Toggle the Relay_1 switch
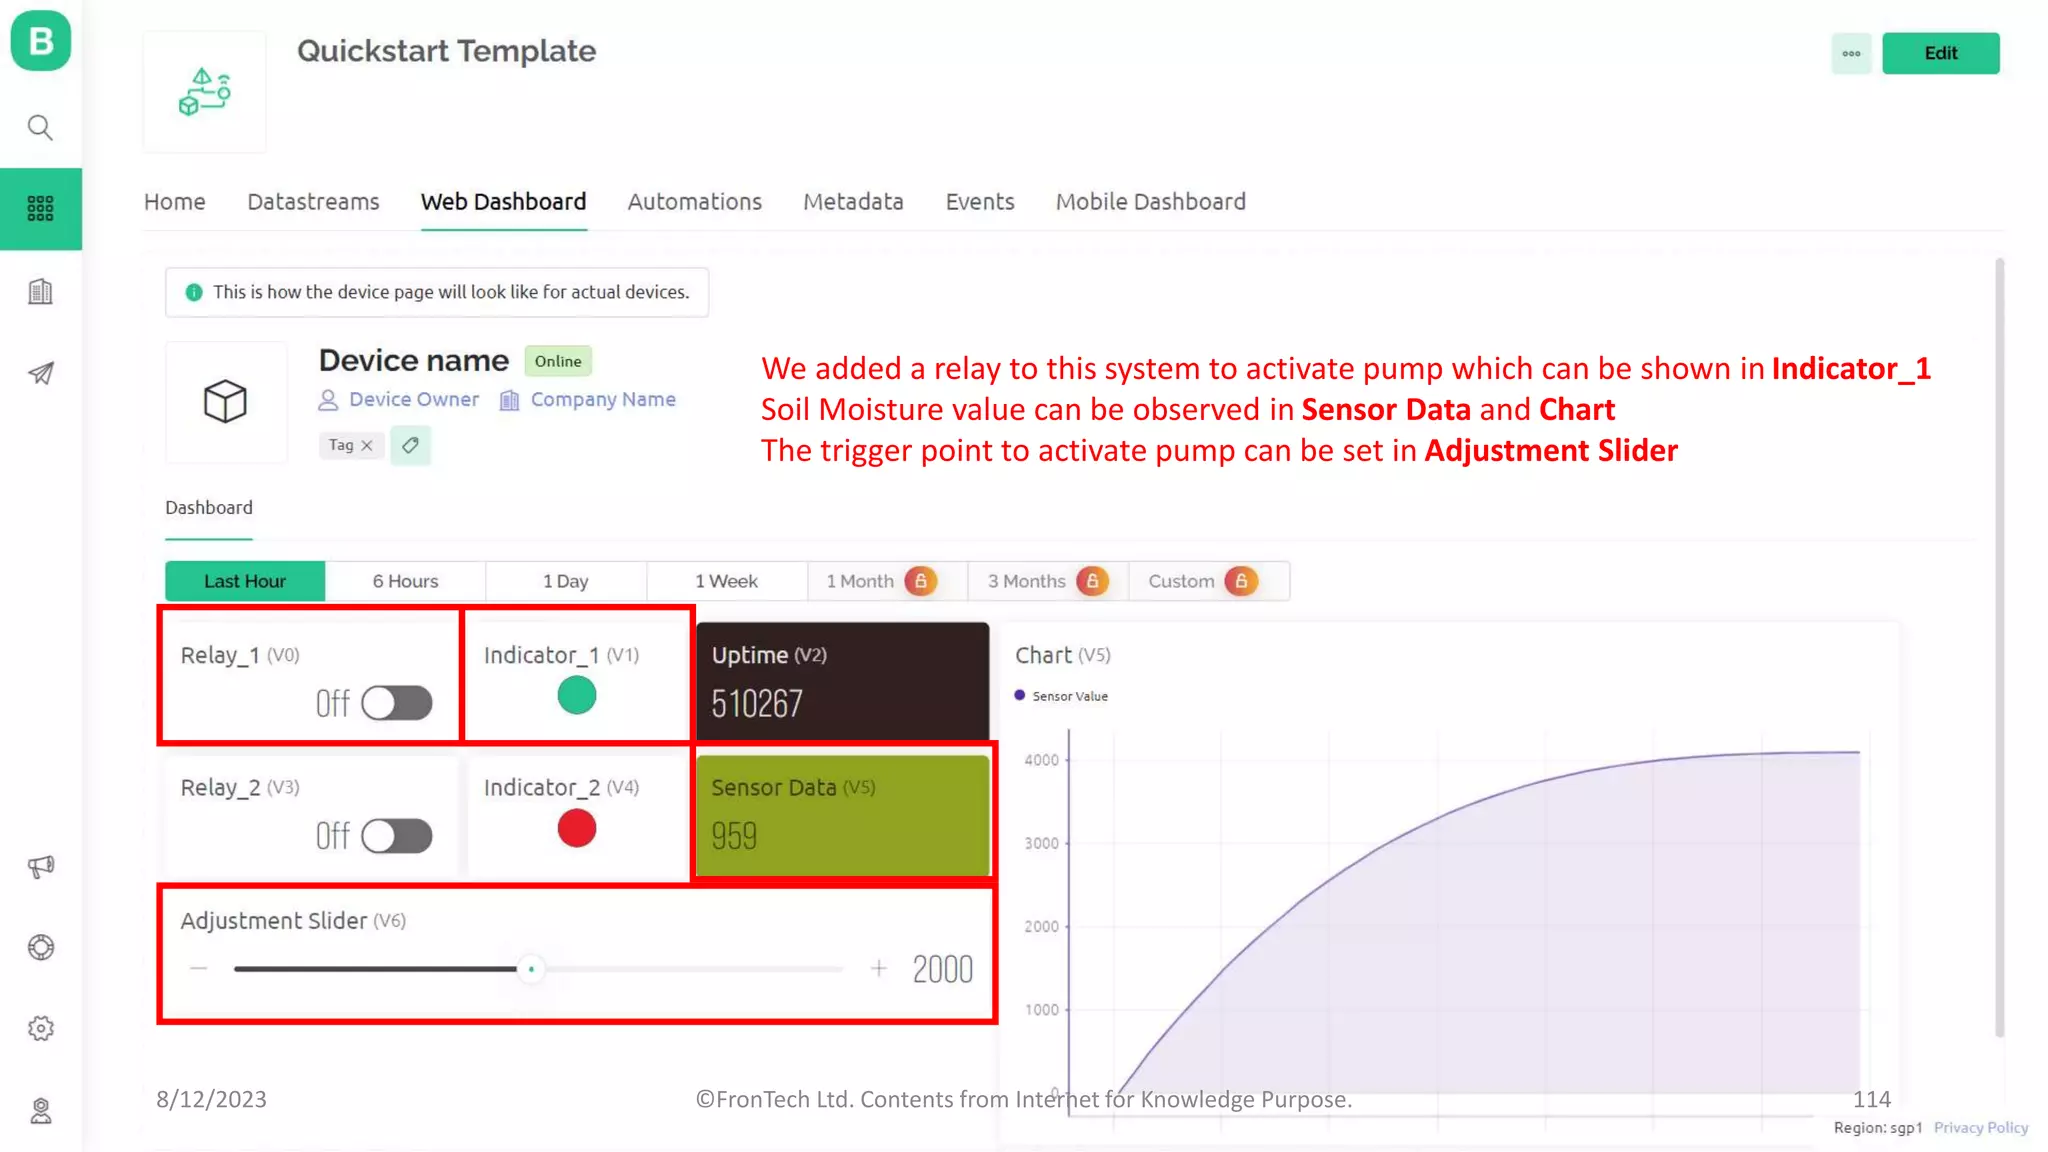2048x1152 pixels. coord(396,703)
